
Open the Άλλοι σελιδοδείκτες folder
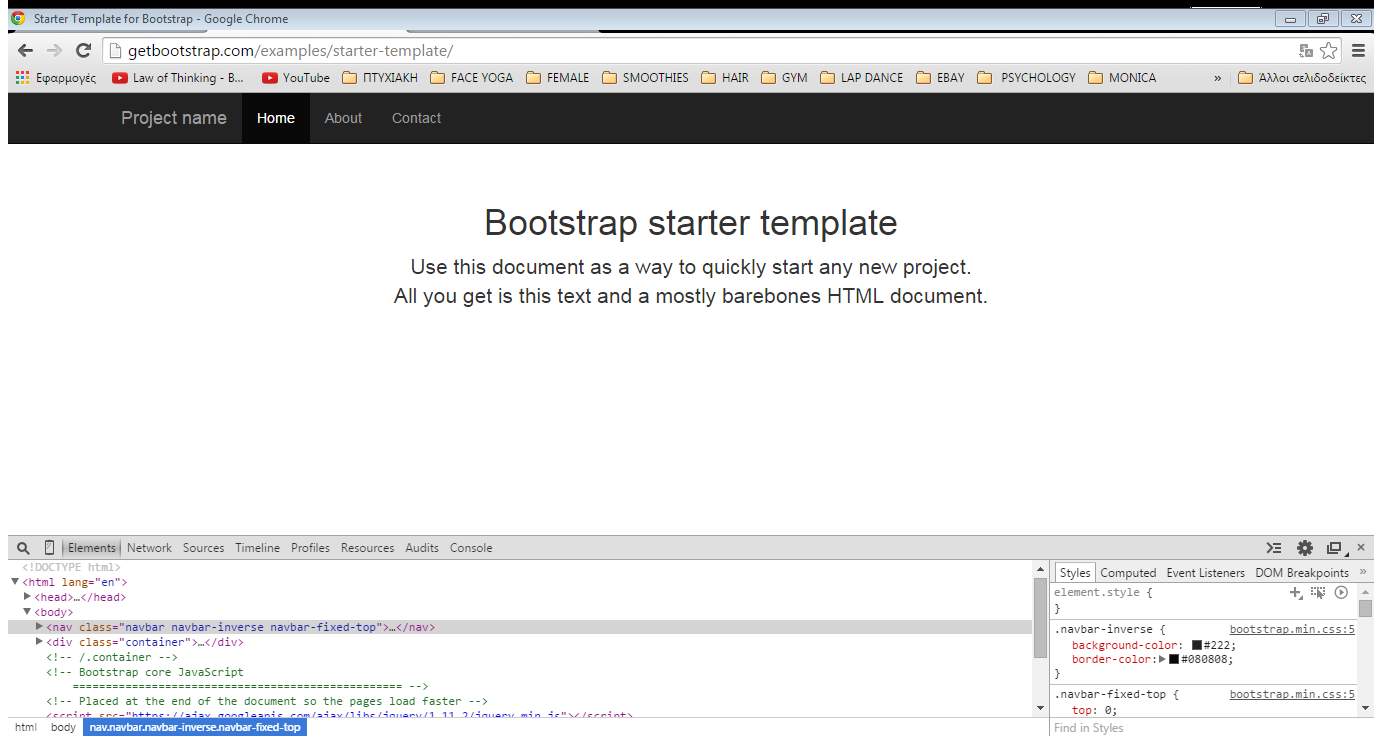pyautogui.click(x=1302, y=78)
